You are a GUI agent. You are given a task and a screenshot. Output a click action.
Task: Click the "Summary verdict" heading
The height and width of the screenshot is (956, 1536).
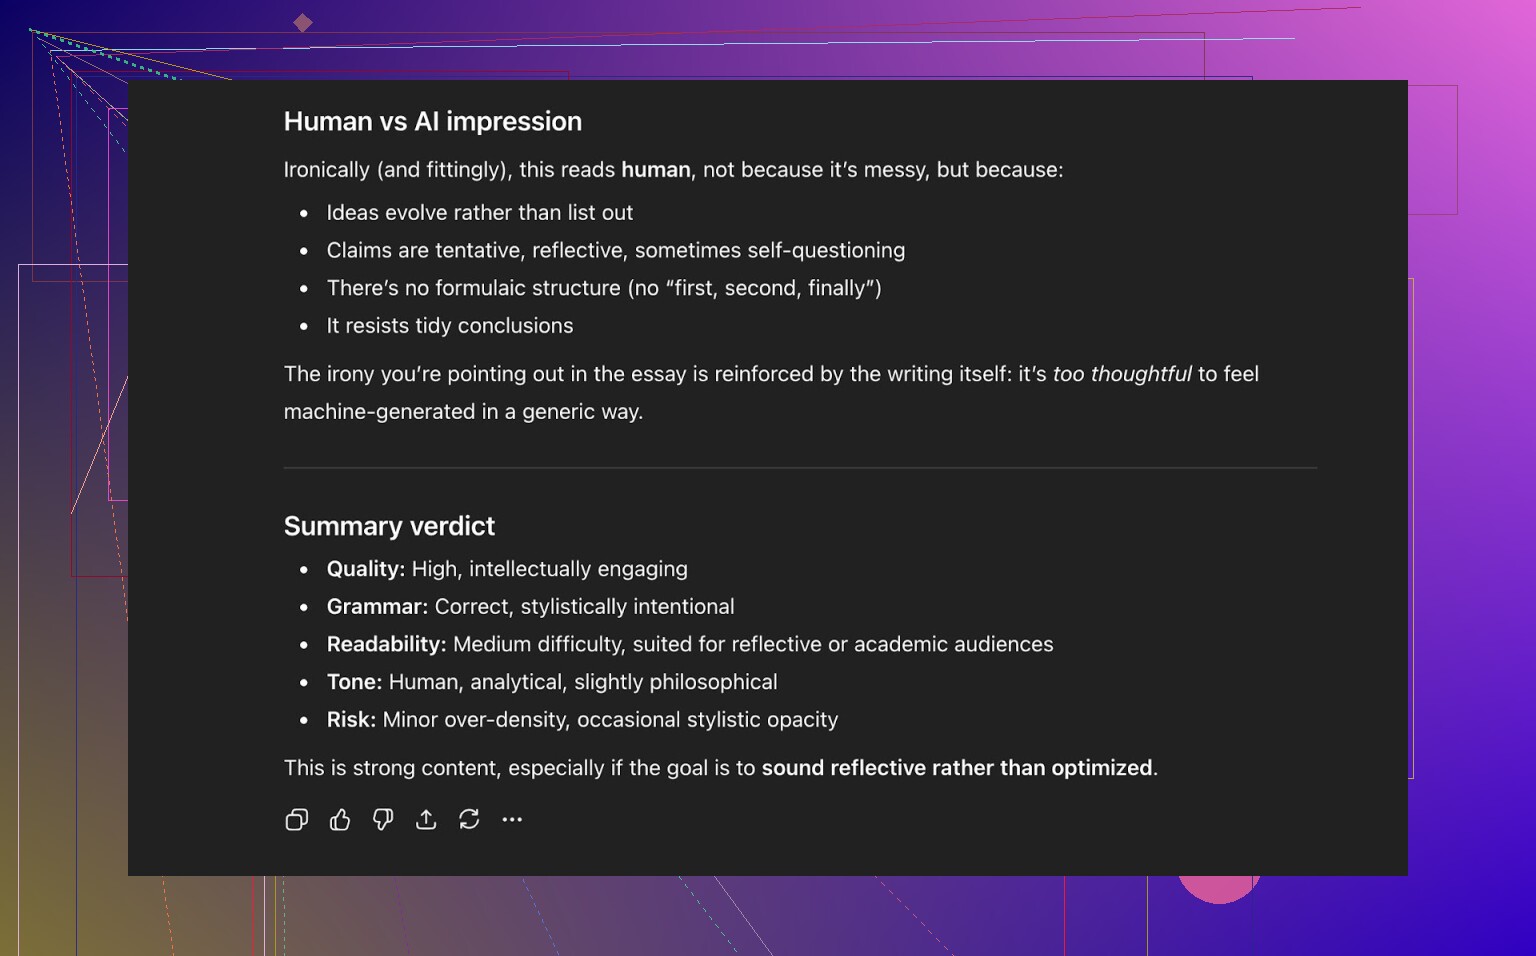click(389, 526)
